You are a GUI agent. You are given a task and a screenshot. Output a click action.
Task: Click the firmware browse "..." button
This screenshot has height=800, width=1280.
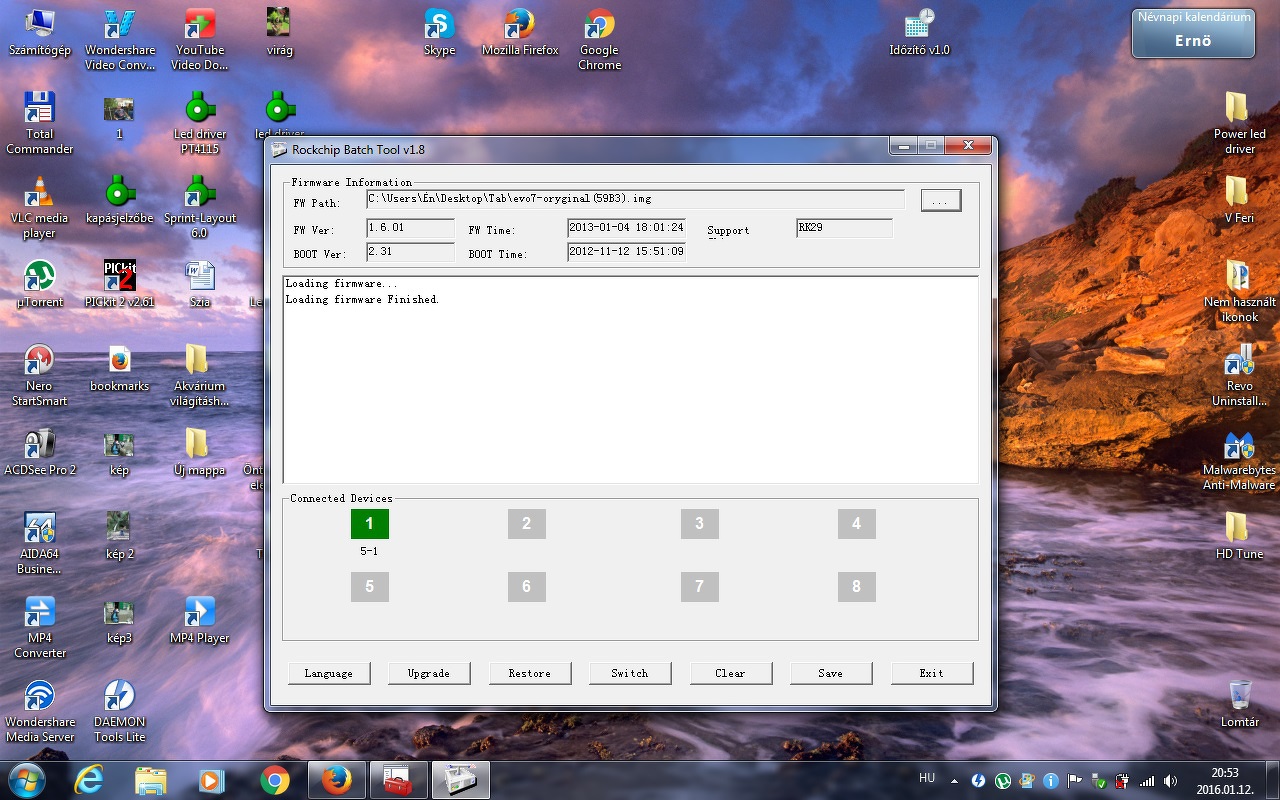[940, 201]
